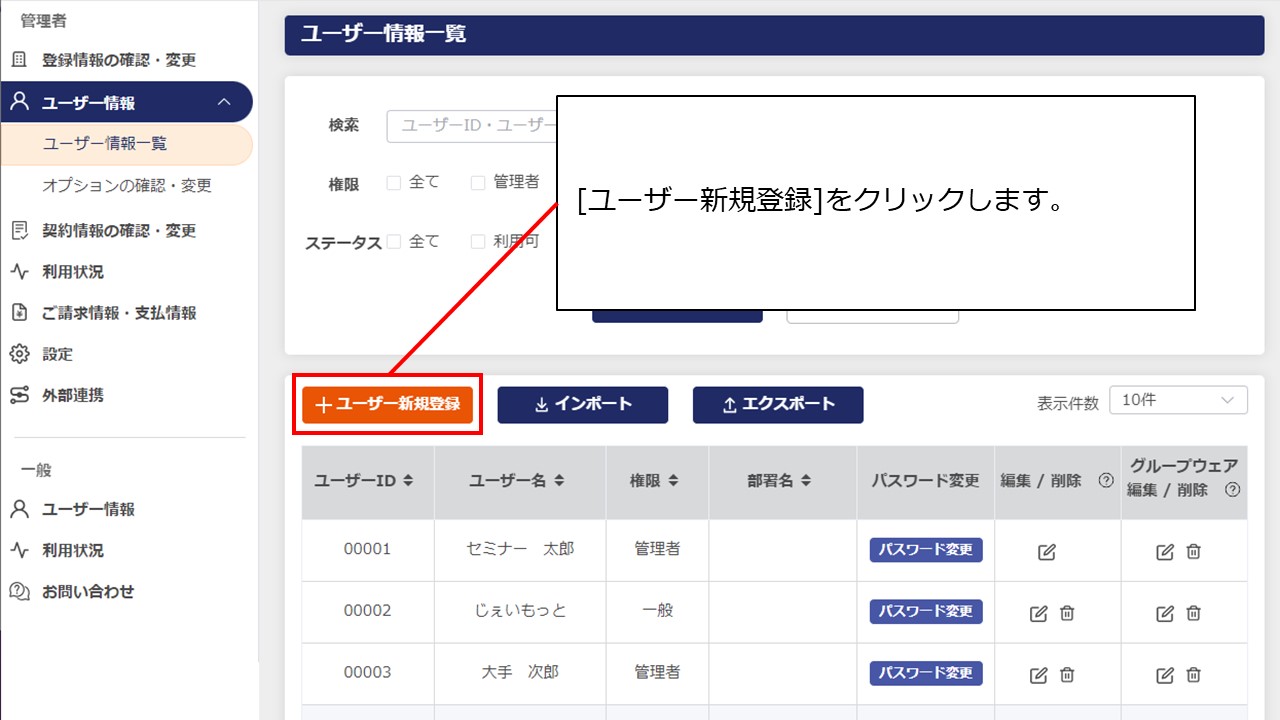Click the edit icon for じぇいもっと

(1042, 611)
